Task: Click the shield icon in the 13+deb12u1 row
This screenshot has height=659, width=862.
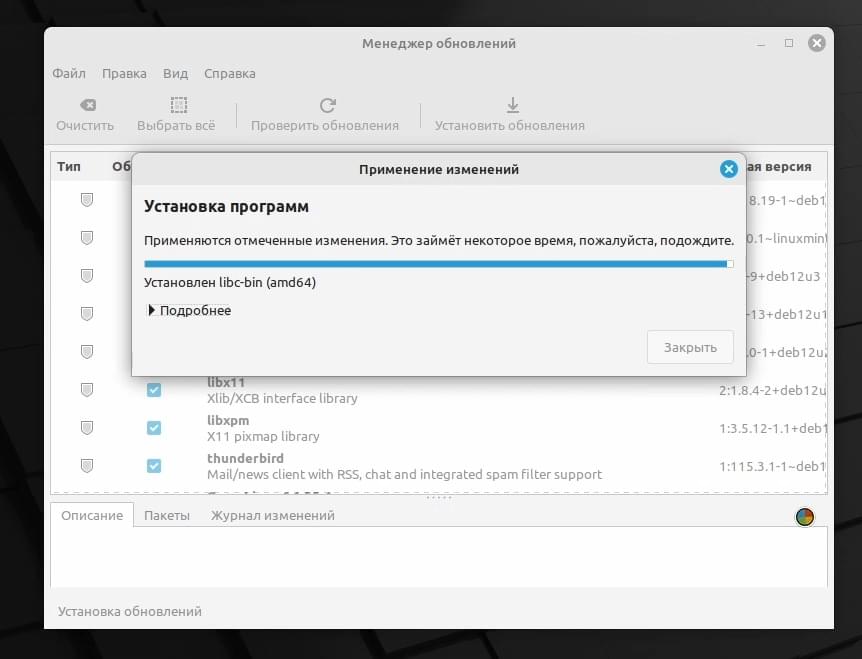Action: click(x=87, y=313)
